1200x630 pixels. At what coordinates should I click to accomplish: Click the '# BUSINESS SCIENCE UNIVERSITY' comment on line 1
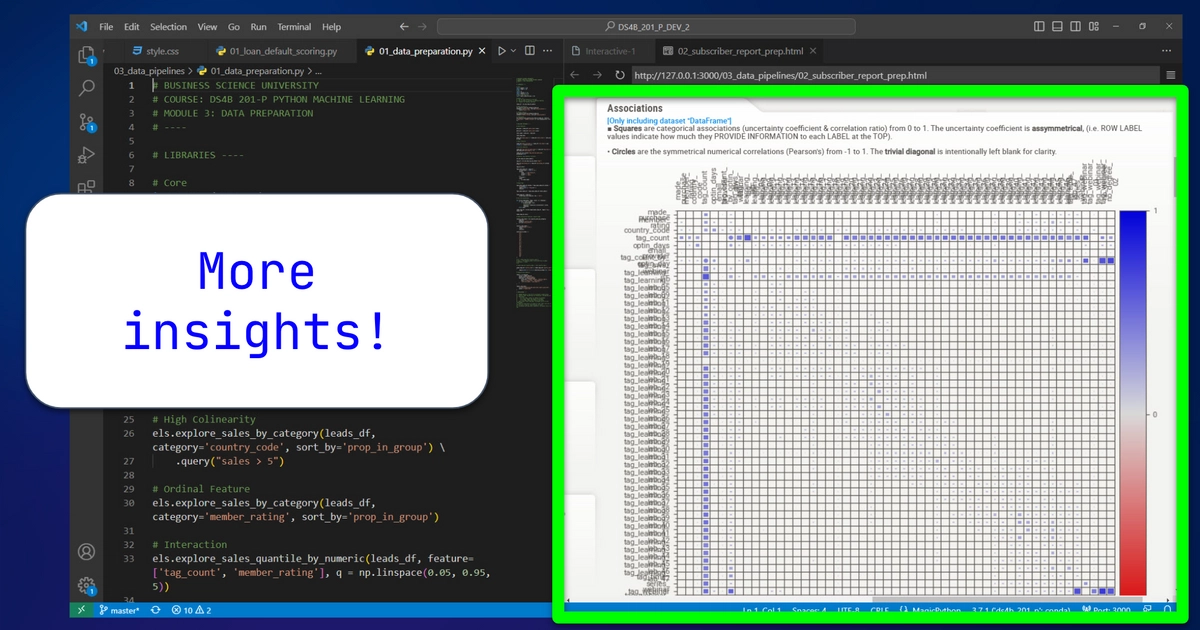(x=236, y=86)
